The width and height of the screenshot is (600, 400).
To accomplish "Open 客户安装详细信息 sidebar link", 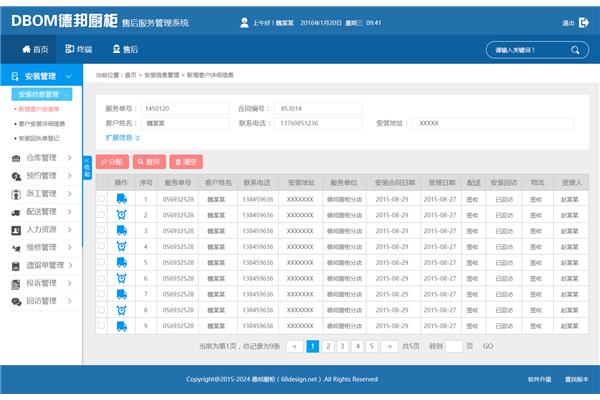I will tap(41, 124).
